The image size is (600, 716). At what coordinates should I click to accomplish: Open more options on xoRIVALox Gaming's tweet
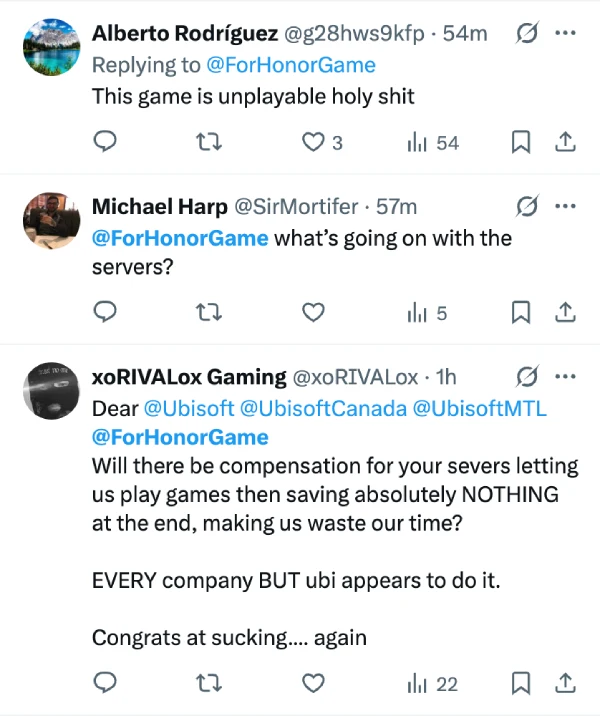(x=565, y=377)
